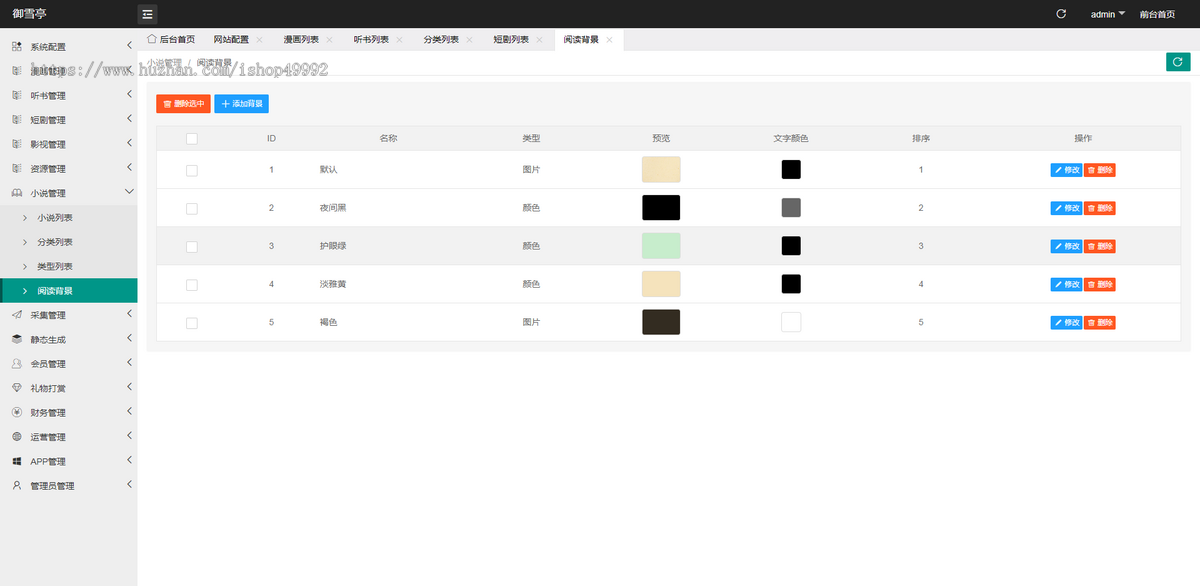Click the 财务管理 sidebar icon

[17, 412]
